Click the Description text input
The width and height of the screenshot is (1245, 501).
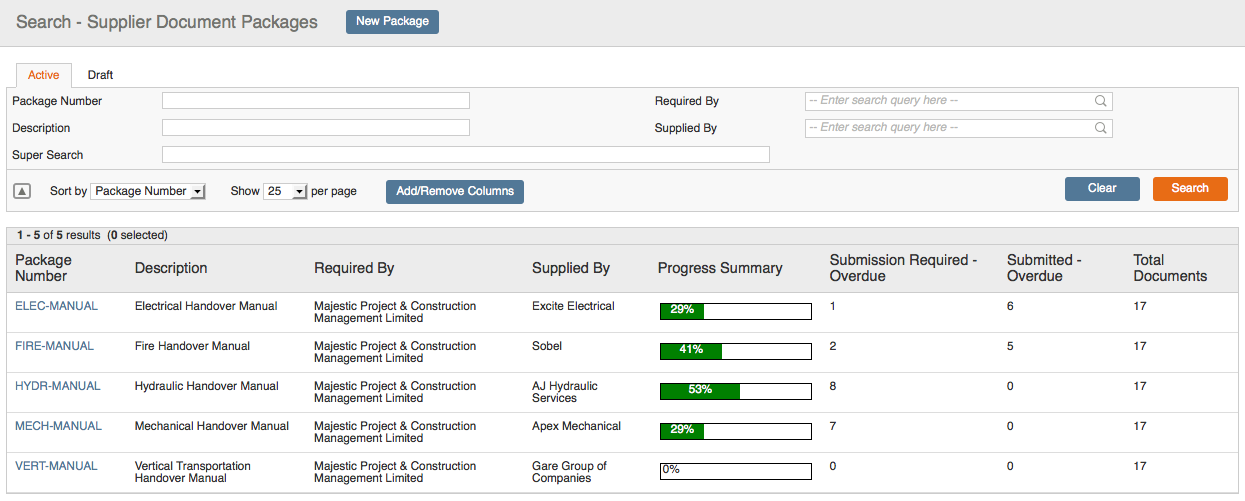pos(316,127)
